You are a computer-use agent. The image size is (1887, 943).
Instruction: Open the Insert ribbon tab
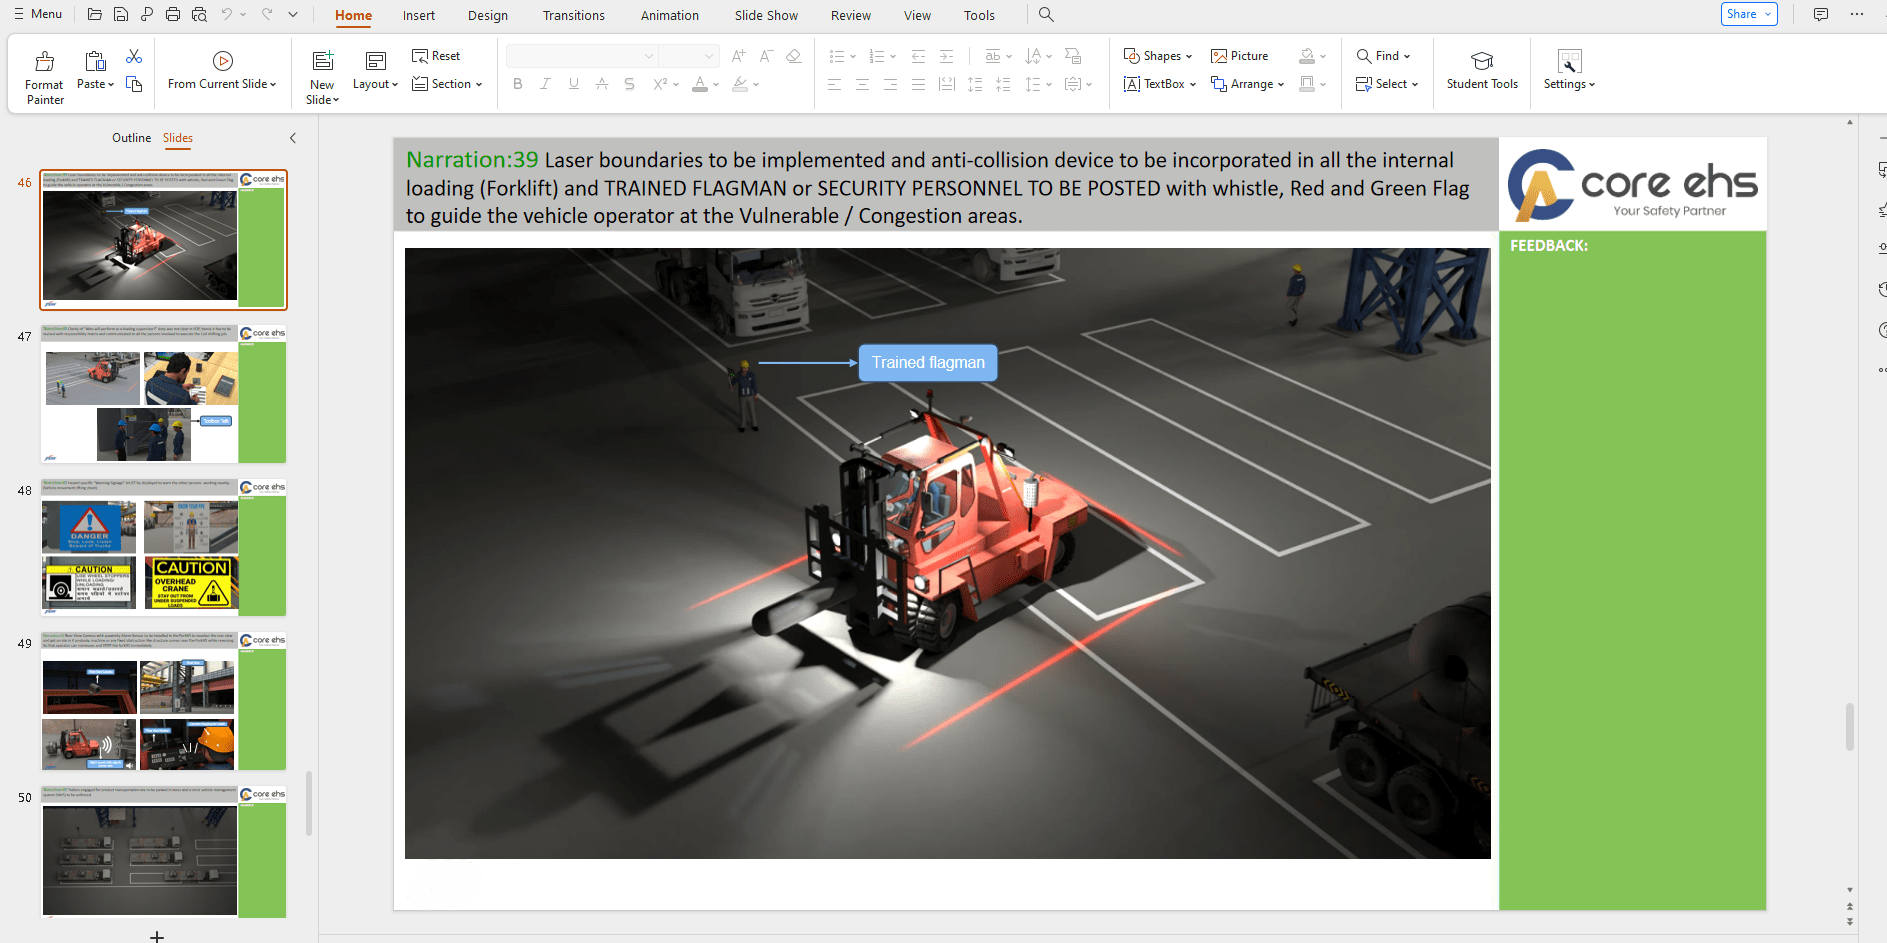coord(418,15)
